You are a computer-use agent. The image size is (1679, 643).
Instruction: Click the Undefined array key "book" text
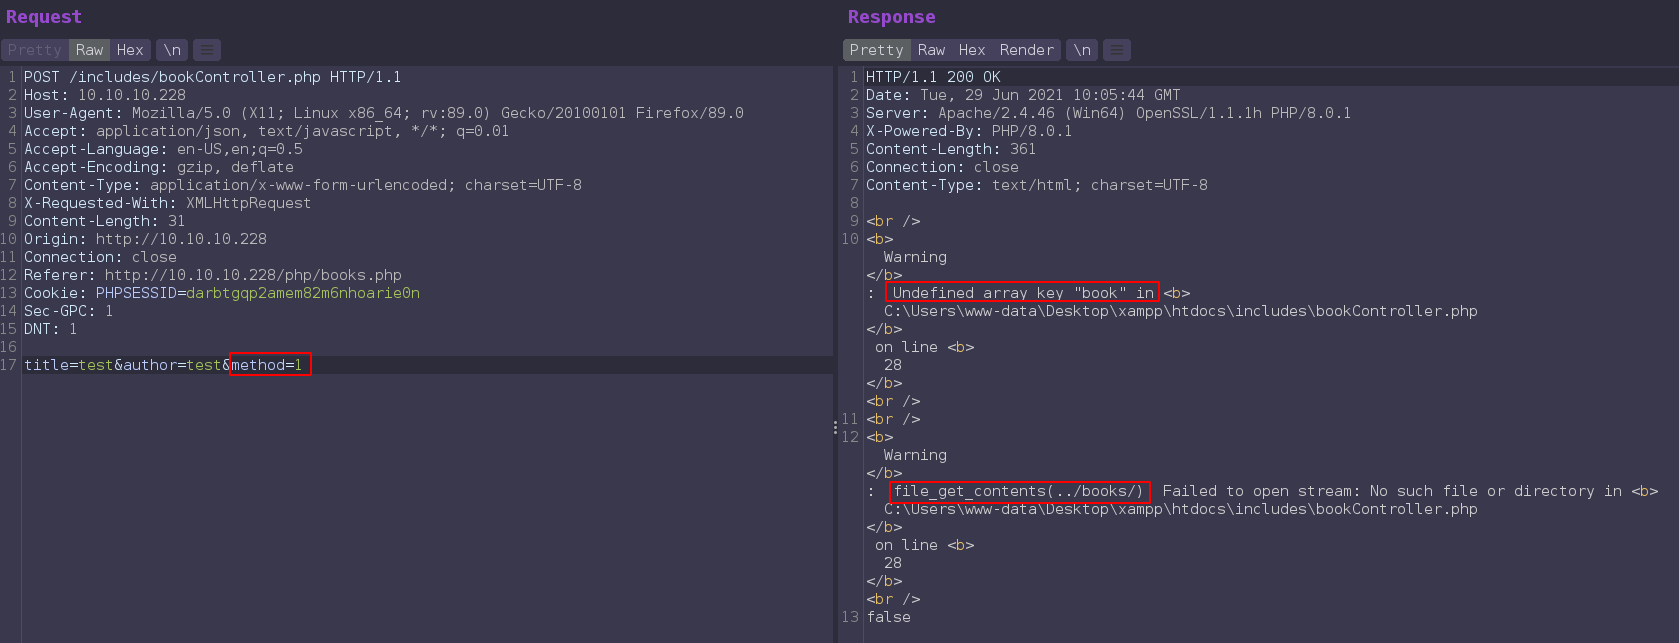[x=1022, y=293]
